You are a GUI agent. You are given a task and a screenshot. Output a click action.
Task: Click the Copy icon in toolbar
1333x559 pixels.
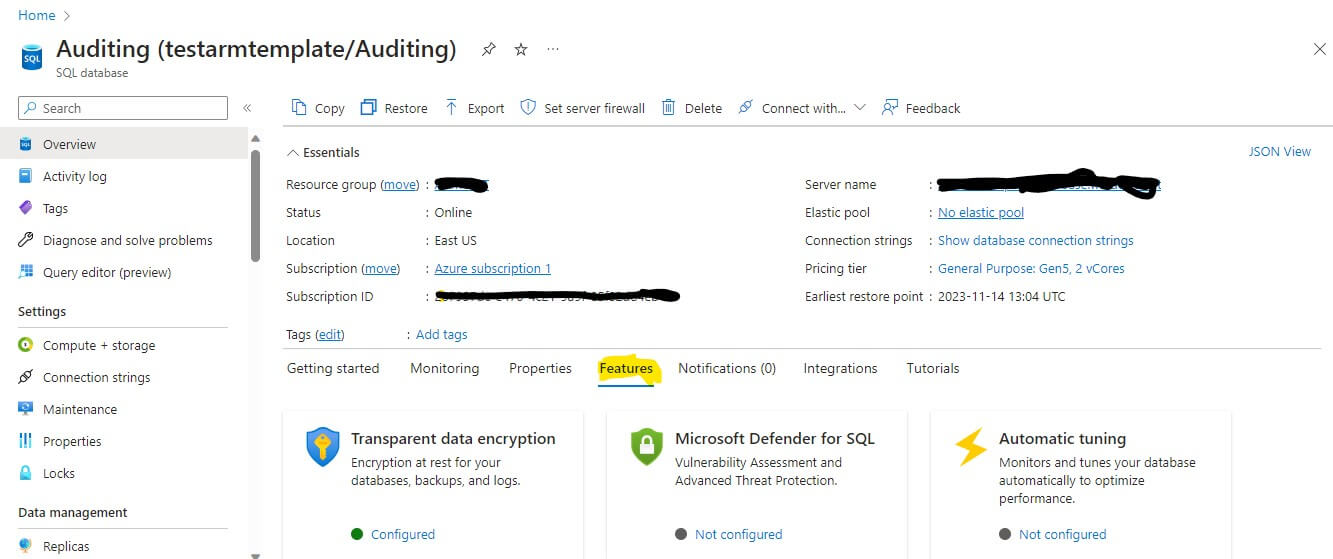(x=298, y=108)
